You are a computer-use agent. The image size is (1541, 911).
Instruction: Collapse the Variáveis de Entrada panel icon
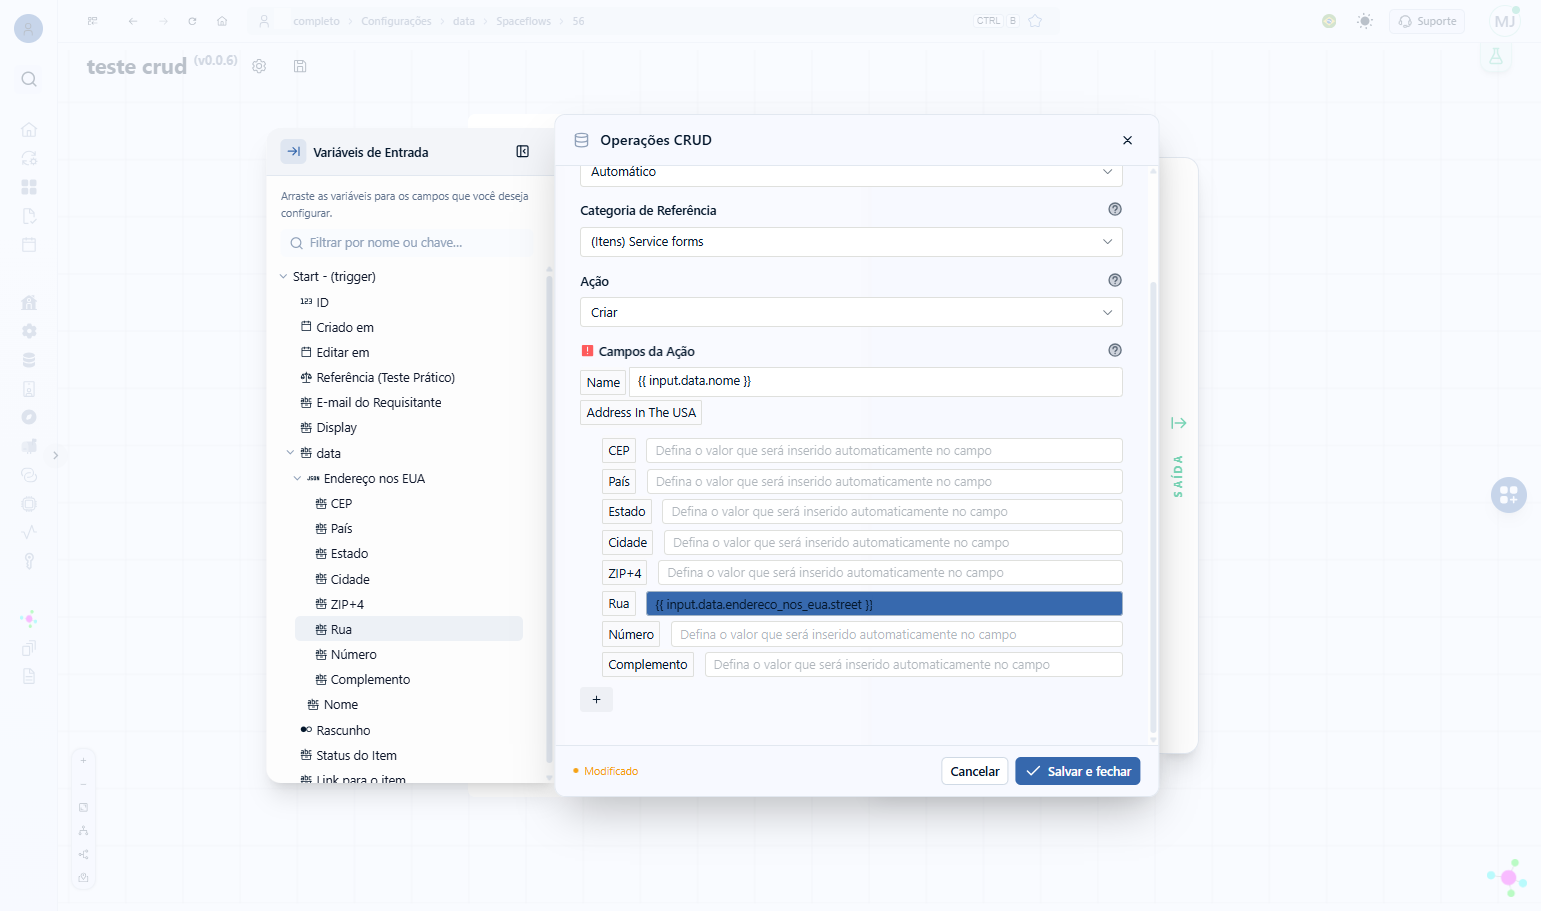522,151
